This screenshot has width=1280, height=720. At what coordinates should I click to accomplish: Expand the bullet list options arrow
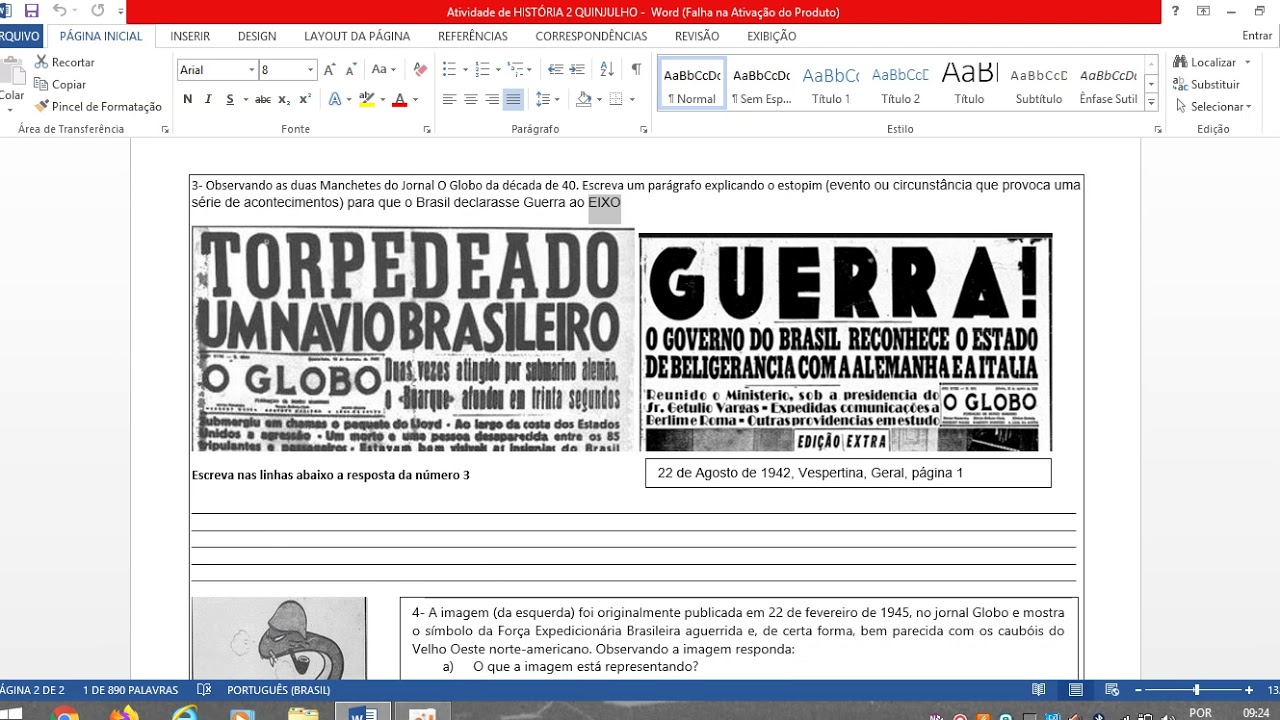pyautogui.click(x=464, y=70)
